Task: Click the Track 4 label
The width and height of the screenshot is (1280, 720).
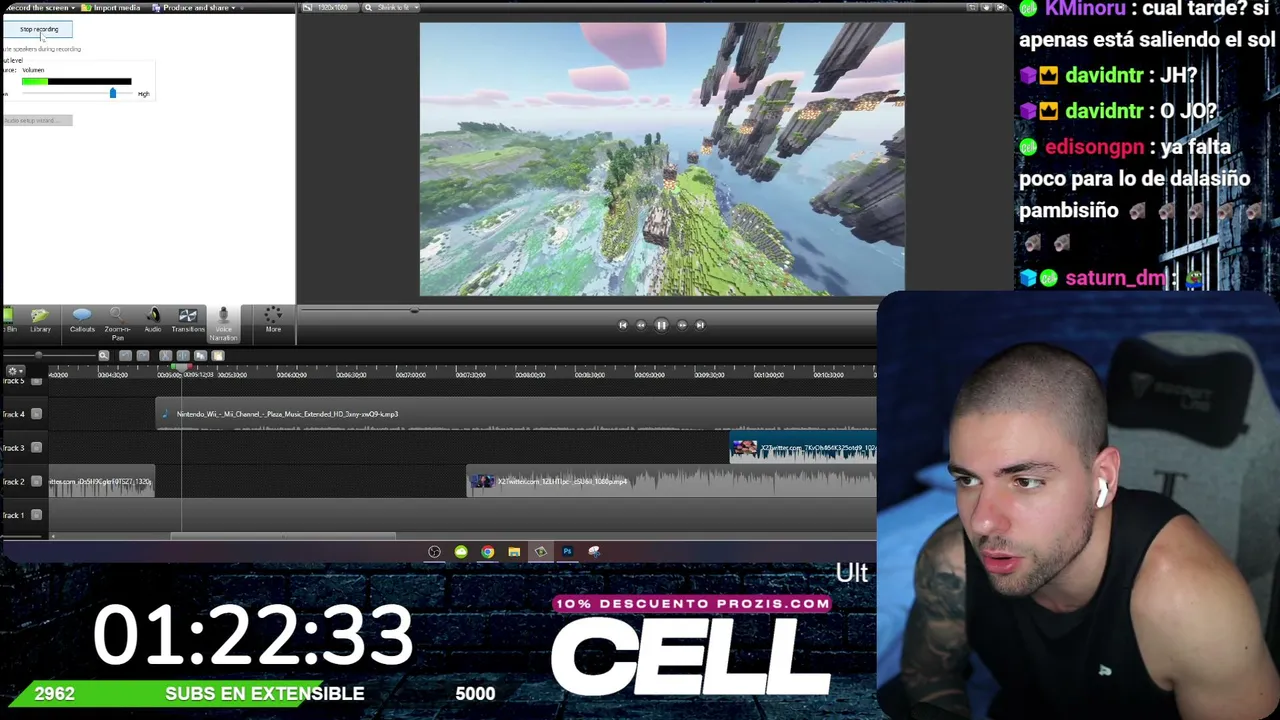Action: tap(13, 414)
